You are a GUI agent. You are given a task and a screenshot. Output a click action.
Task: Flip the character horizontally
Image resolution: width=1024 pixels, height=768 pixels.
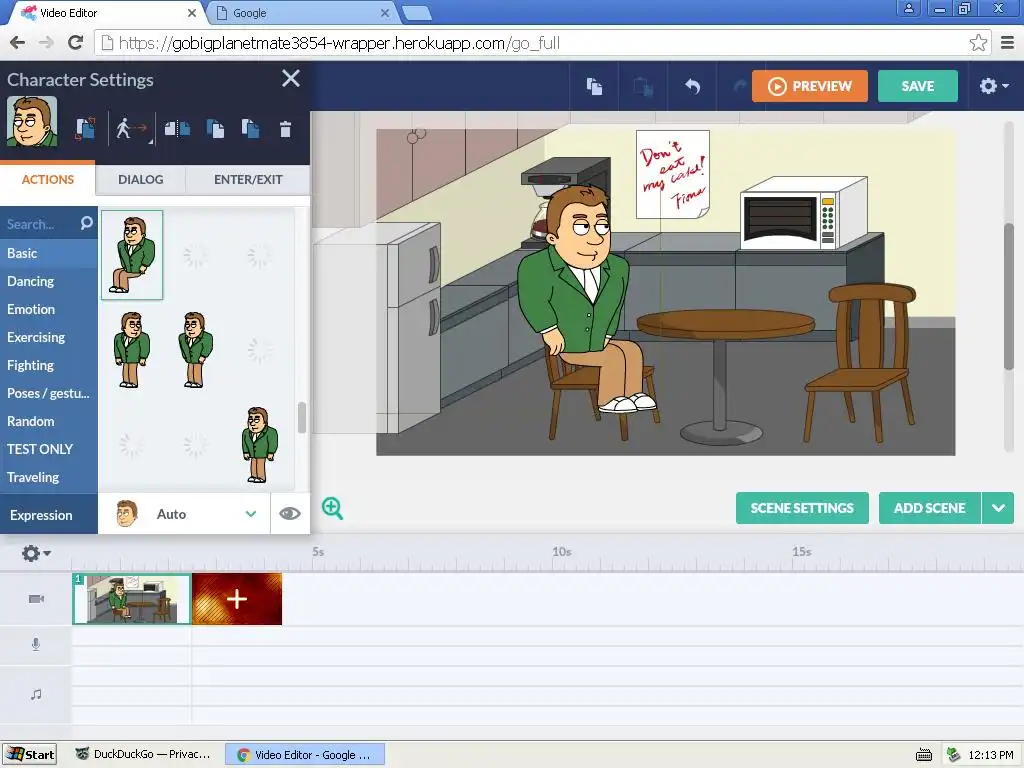coord(177,128)
